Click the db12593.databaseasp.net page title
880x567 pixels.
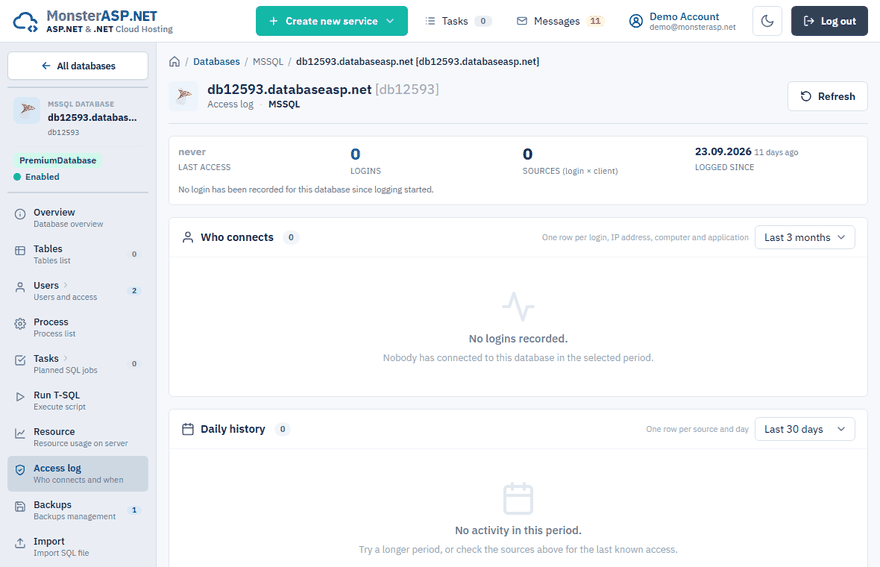(x=289, y=89)
